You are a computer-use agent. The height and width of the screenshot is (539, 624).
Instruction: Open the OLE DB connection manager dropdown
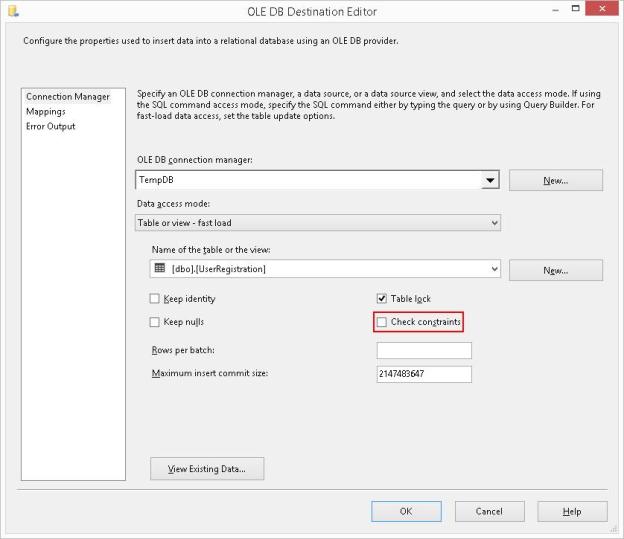[490, 181]
